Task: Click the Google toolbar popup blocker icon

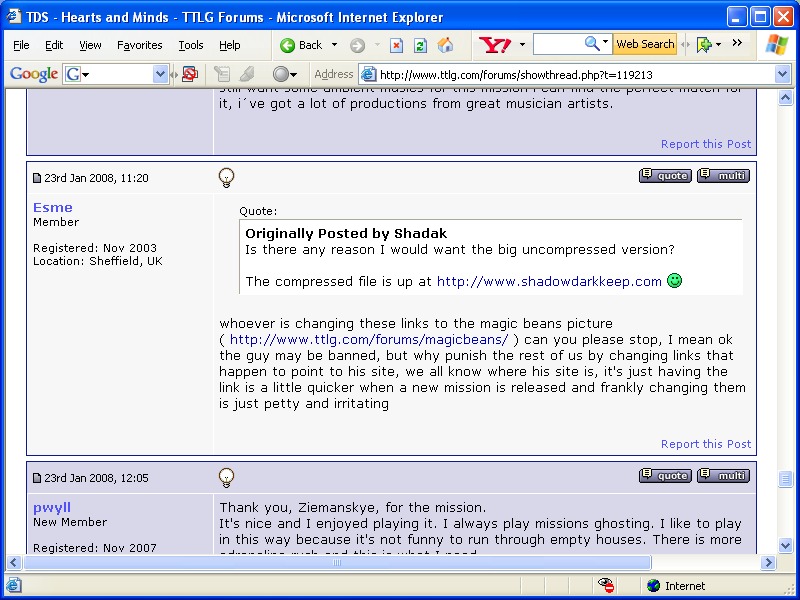Action: click(190, 74)
